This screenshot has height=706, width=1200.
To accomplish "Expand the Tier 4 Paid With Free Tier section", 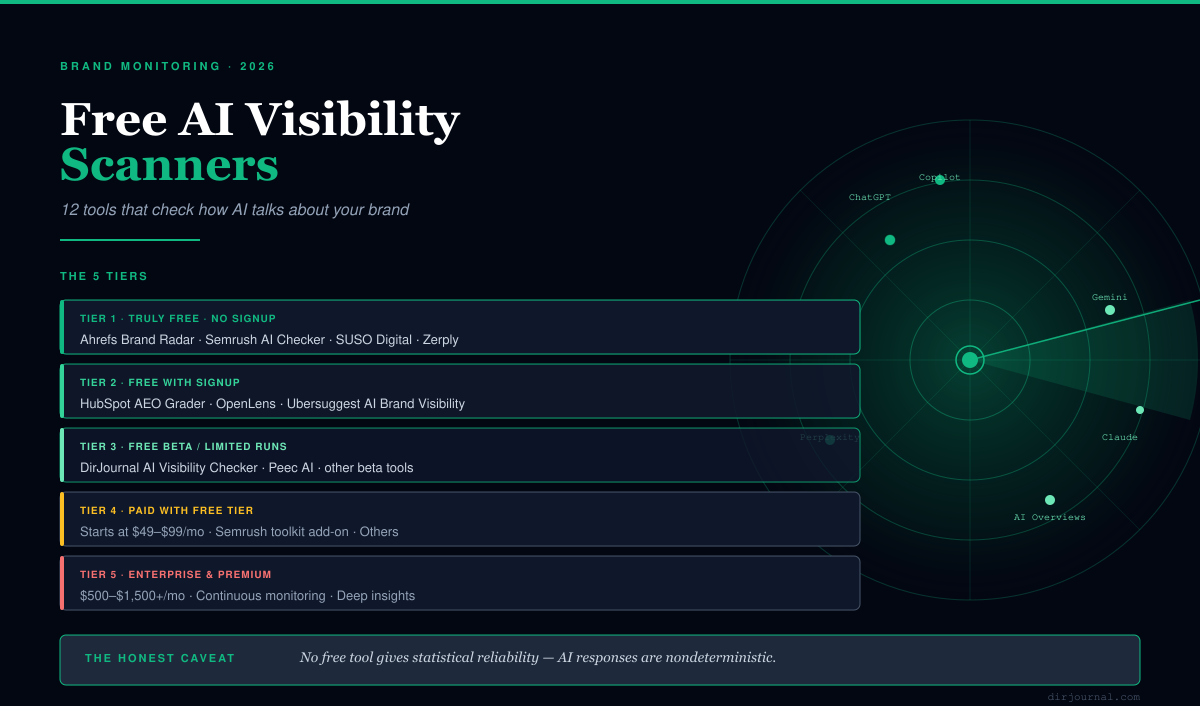I will click(460, 519).
